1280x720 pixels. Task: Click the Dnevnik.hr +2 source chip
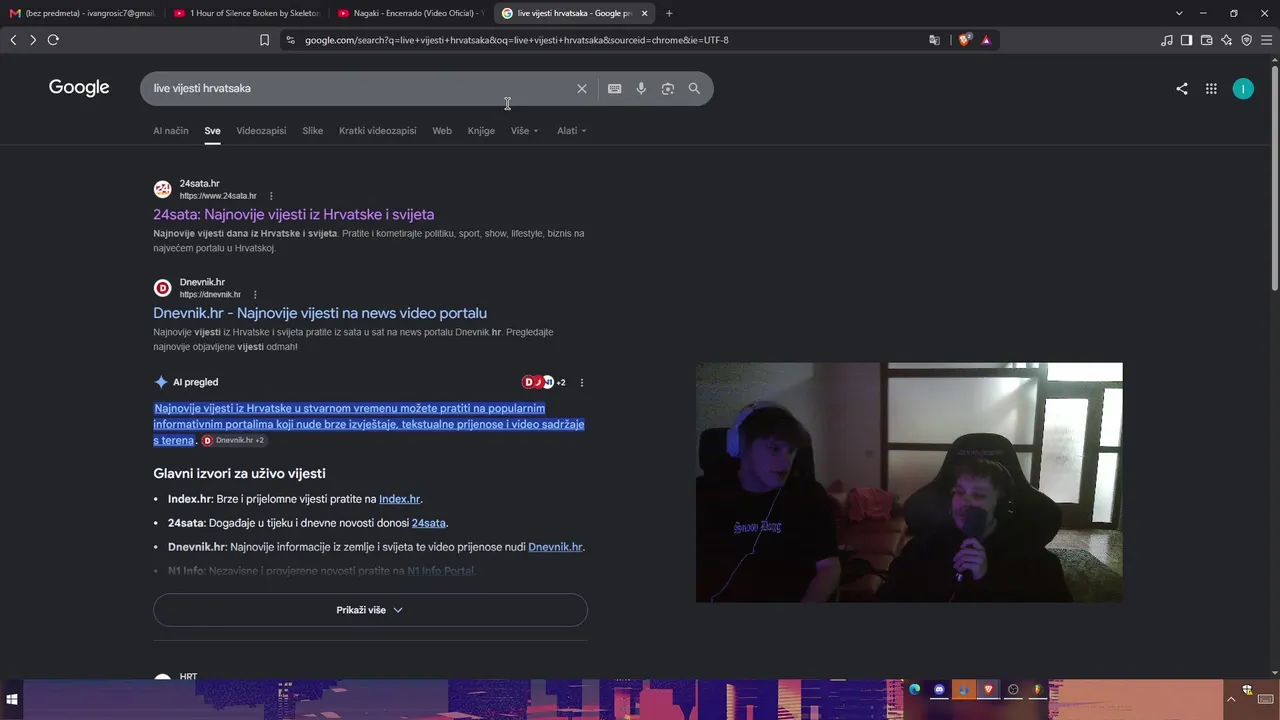pos(234,441)
